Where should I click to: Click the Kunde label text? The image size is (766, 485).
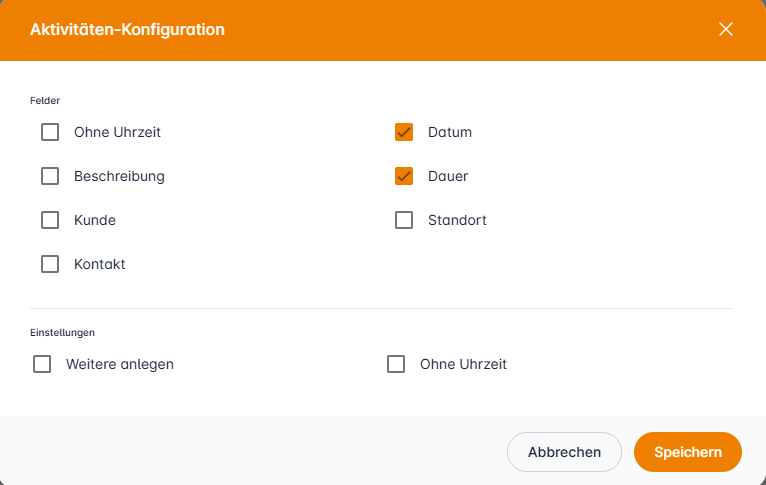(95, 220)
